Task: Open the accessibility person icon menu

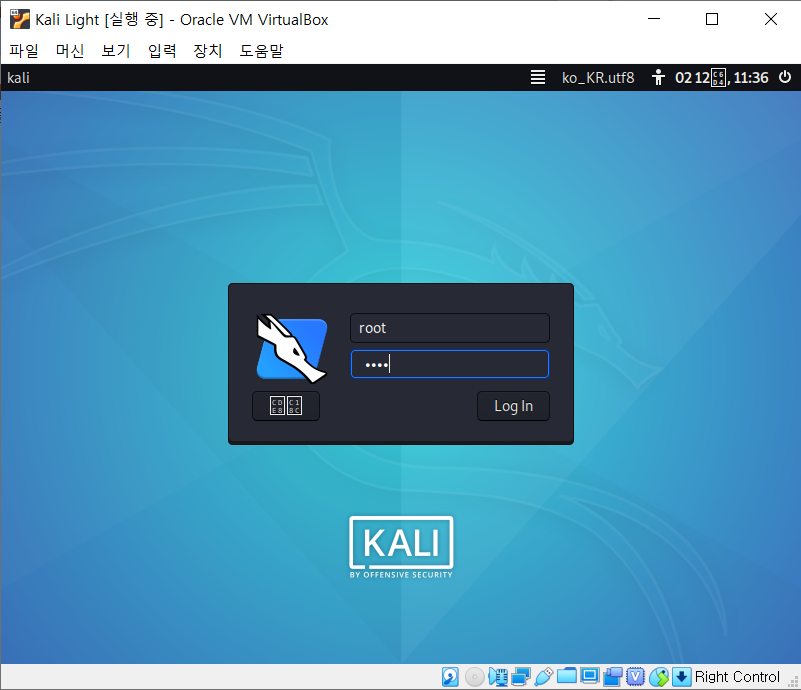Action: [x=658, y=77]
